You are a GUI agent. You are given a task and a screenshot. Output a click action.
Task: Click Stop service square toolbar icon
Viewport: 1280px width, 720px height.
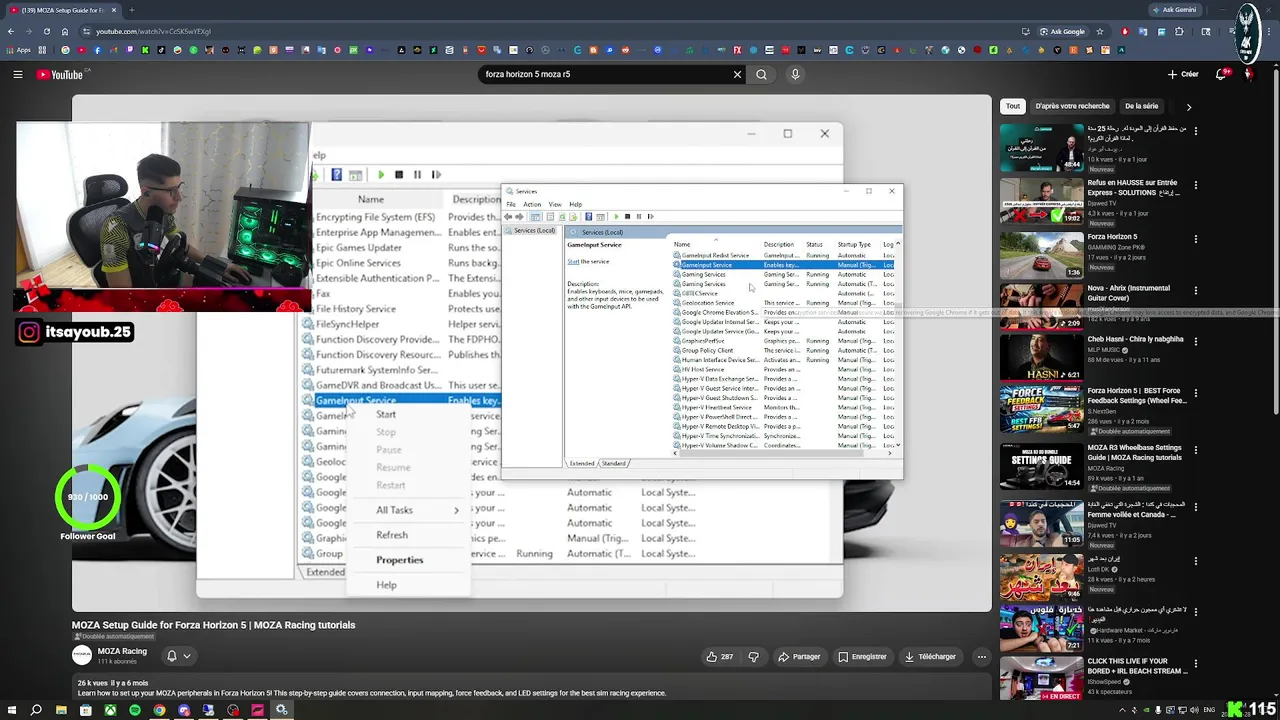[627, 216]
